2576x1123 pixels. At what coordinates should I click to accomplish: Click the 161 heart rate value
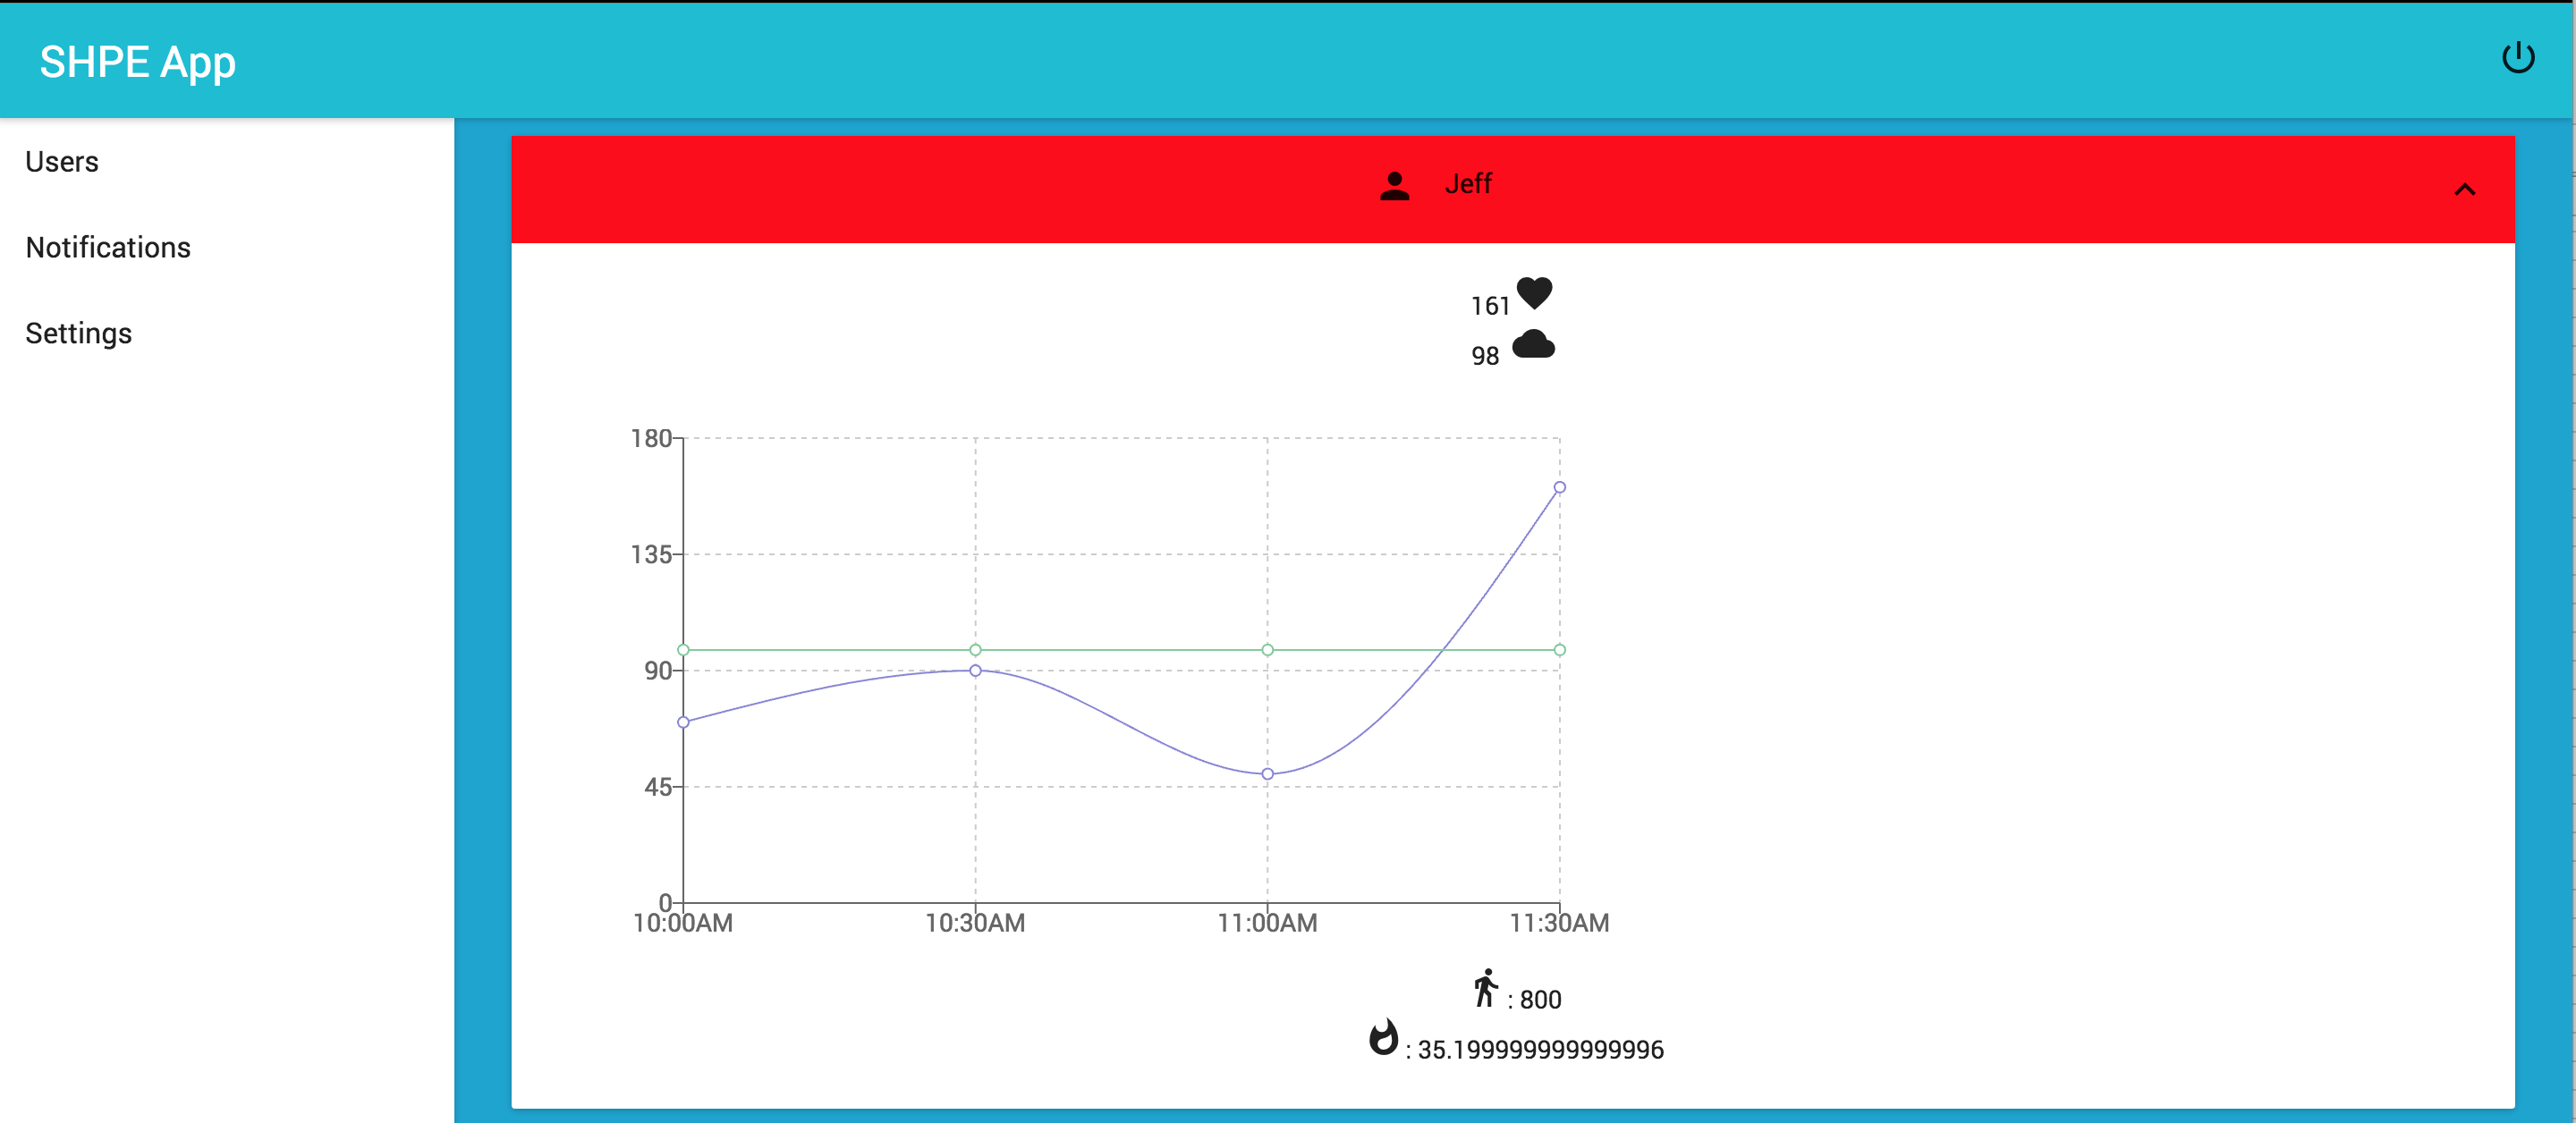(x=1489, y=306)
